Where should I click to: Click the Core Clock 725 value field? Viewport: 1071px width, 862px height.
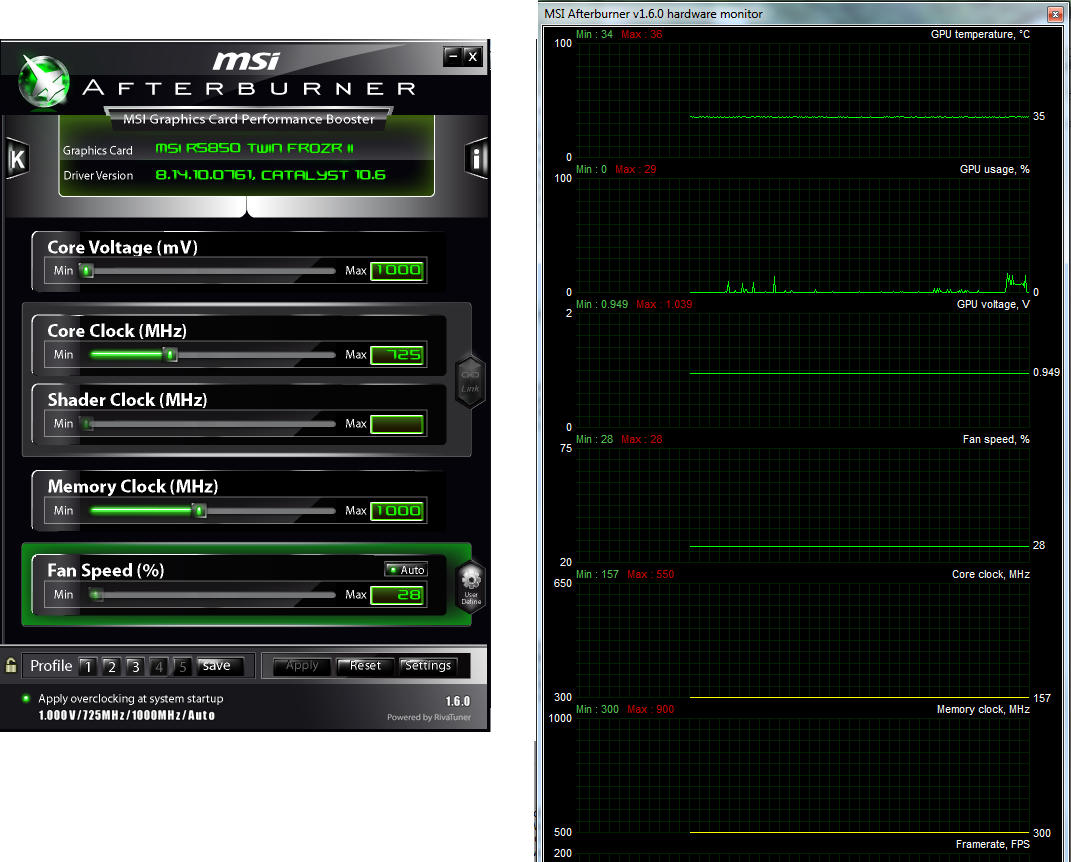click(398, 354)
